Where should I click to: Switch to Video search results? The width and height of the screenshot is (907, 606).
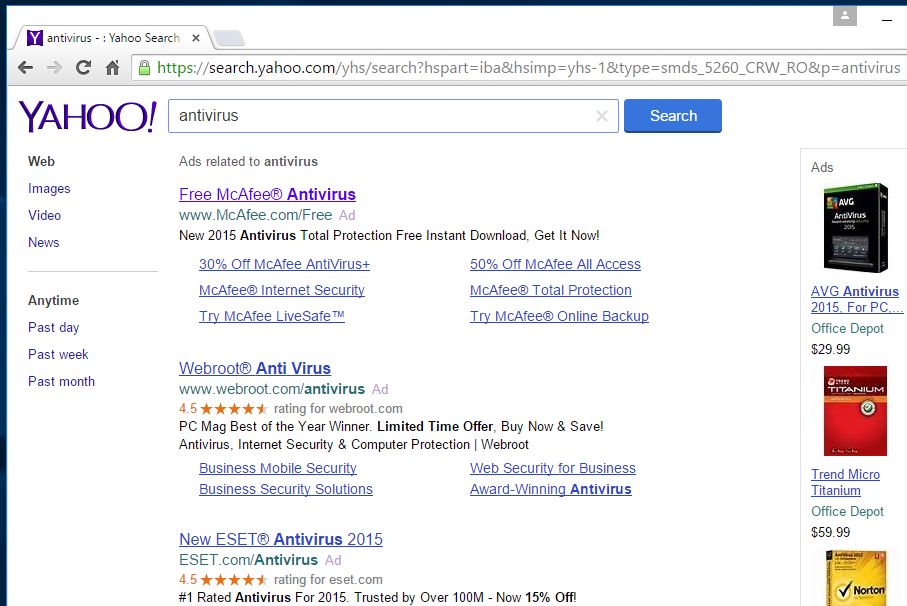point(44,215)
